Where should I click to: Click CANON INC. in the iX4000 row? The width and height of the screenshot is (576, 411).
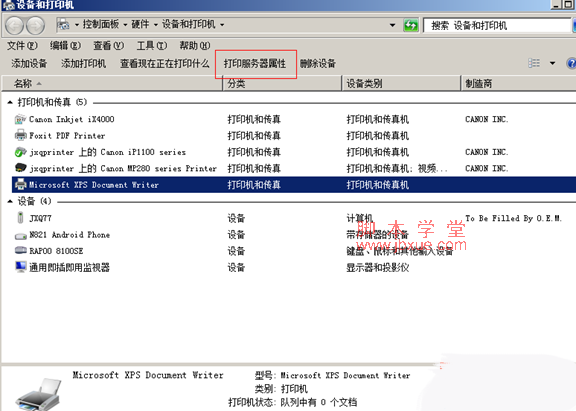[487, 119]
